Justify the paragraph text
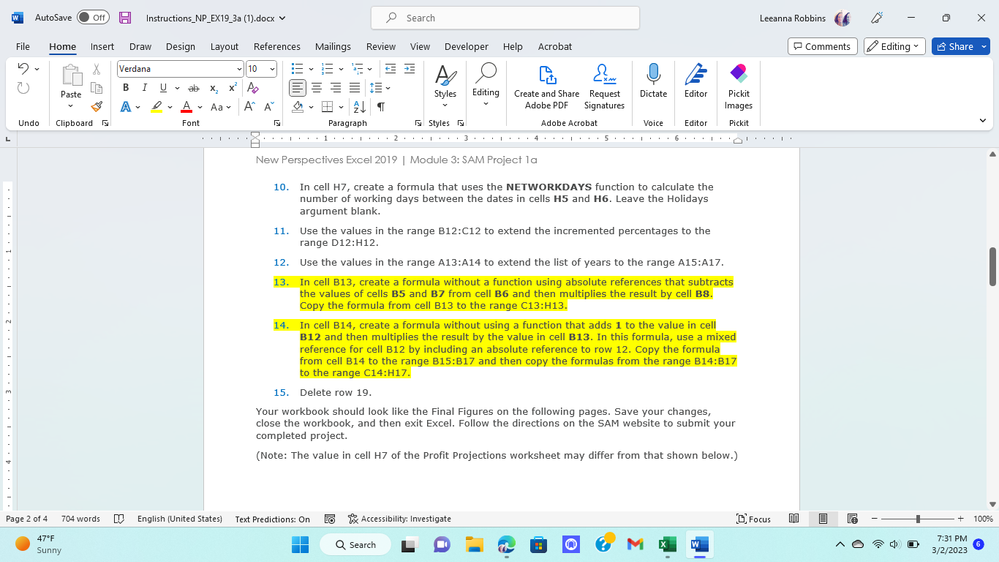This screenshot has height=562, width=999. pyautogui.click(x=355, y=88)
